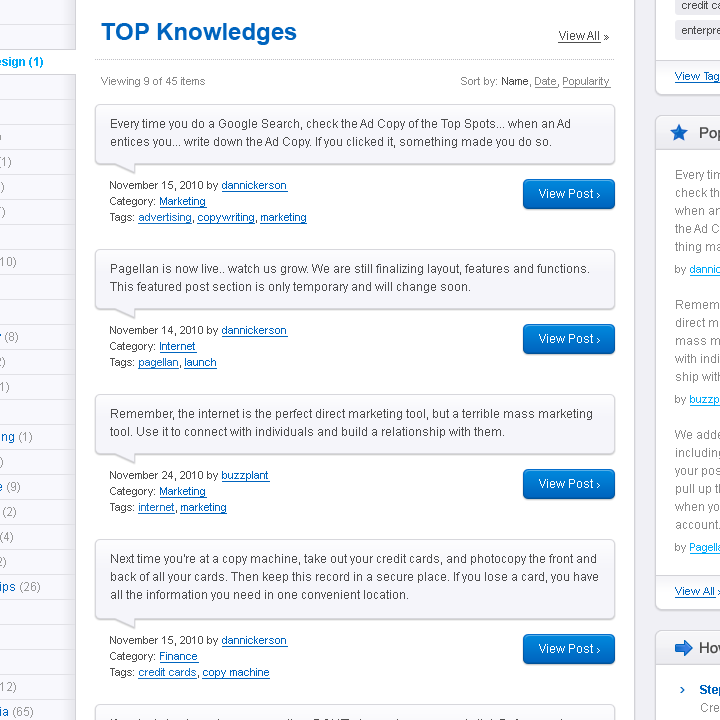Open Marketing category of the buzzplant post
720x720 pixels.
(x=182, y=492)
